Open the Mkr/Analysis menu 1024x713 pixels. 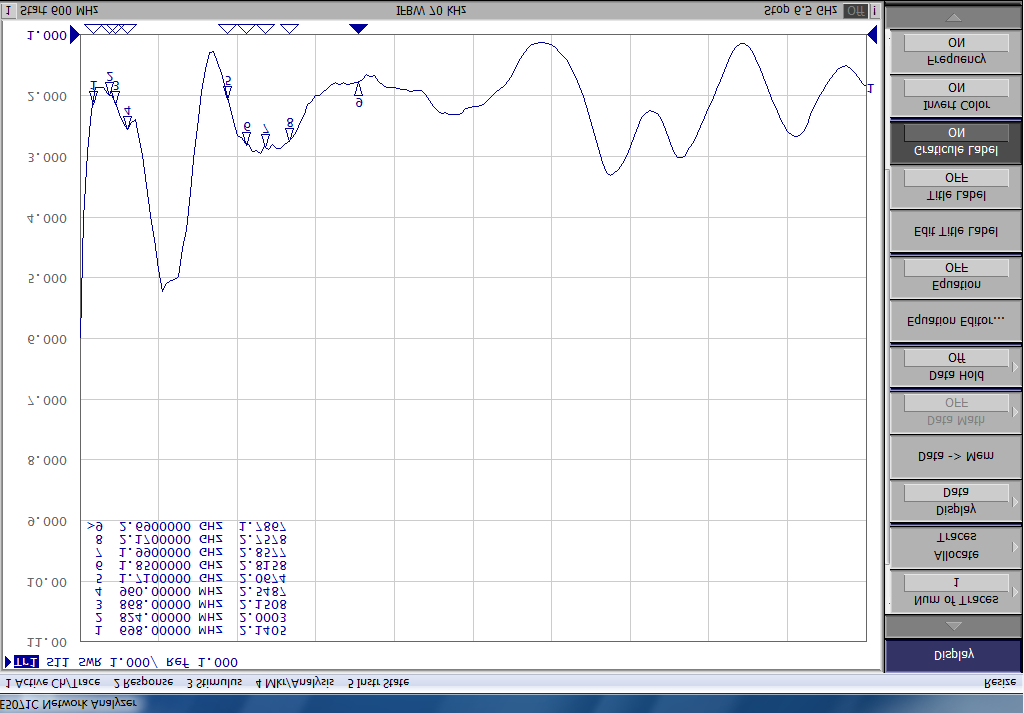click(294, 682)
